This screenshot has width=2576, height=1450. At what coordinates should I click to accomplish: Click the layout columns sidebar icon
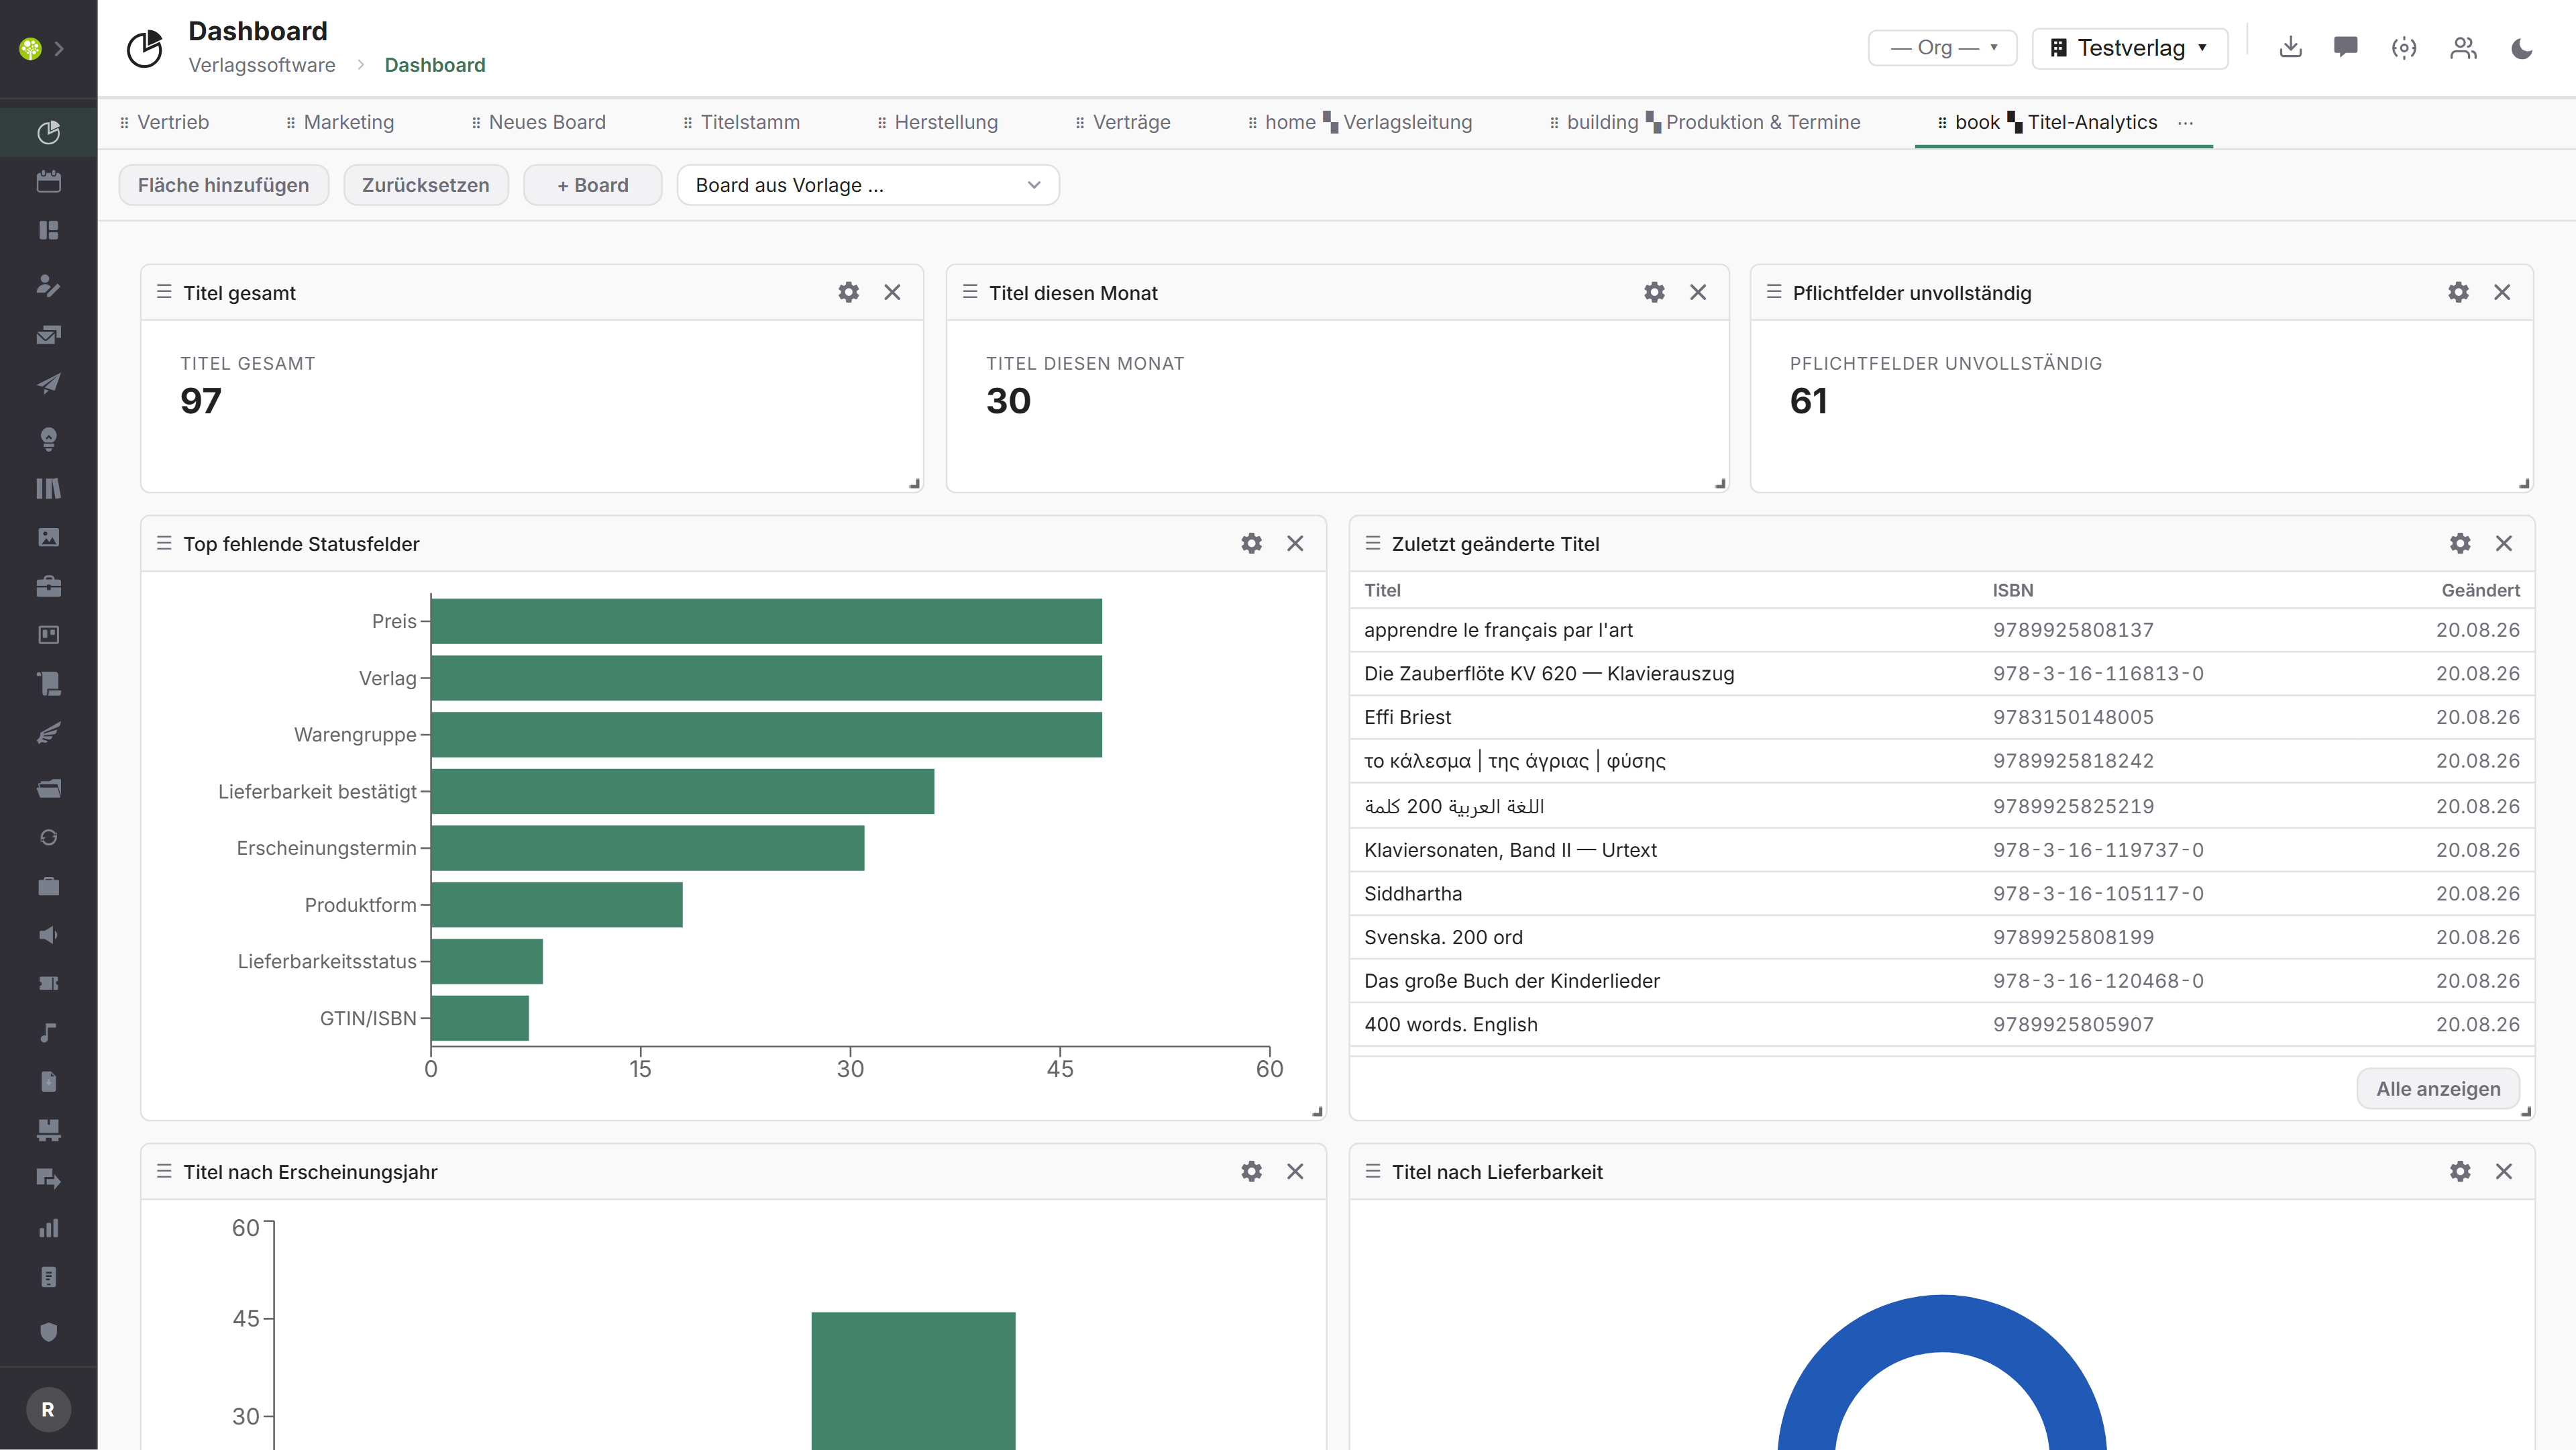coord(48,230)
